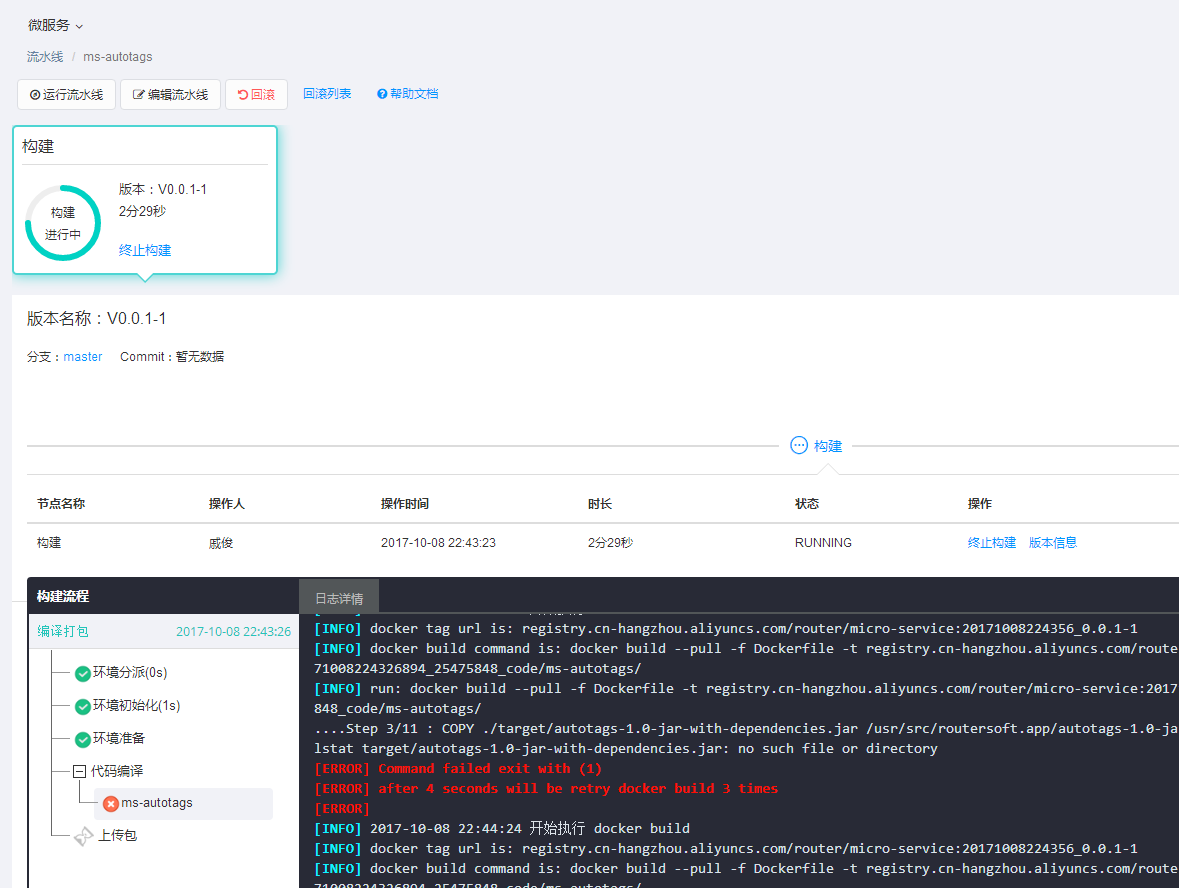Click the green check icon beside 环境分派
The height and width of the screenshot is (888, 1179).
[x=83, y=674]
